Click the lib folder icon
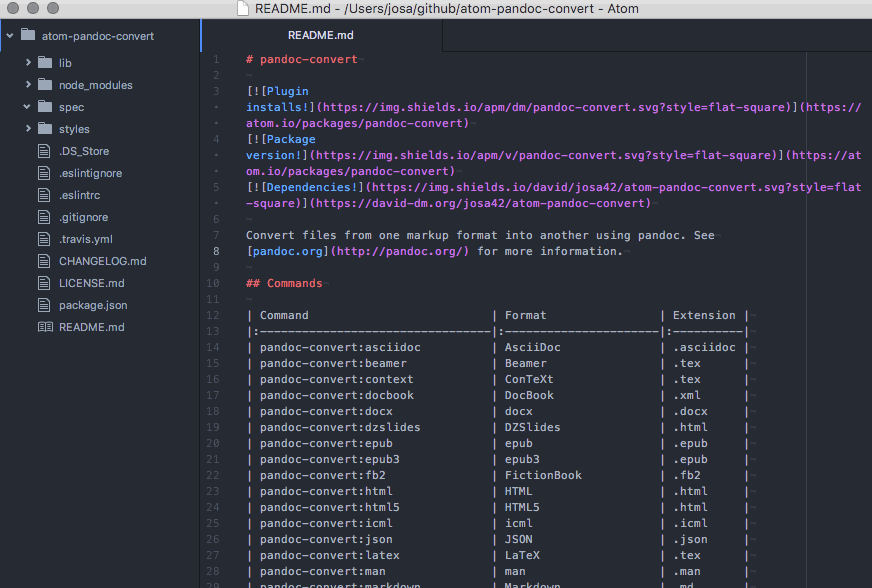 45,62
